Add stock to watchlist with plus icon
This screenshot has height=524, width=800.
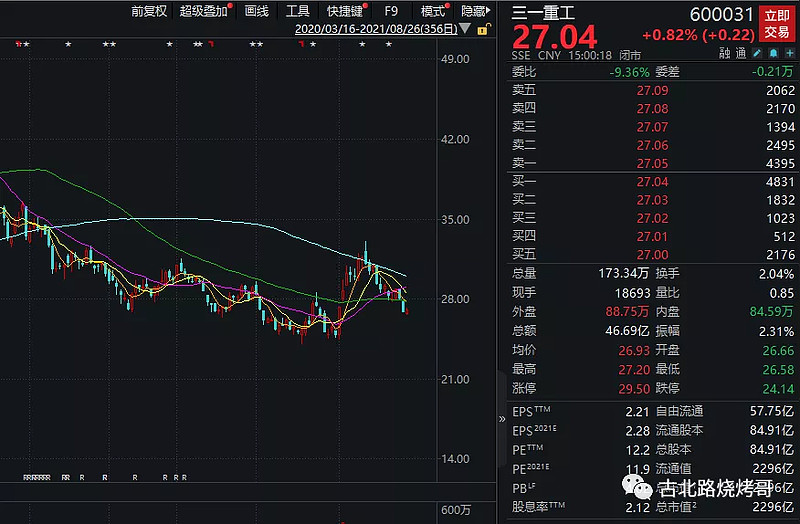[790, 53]
